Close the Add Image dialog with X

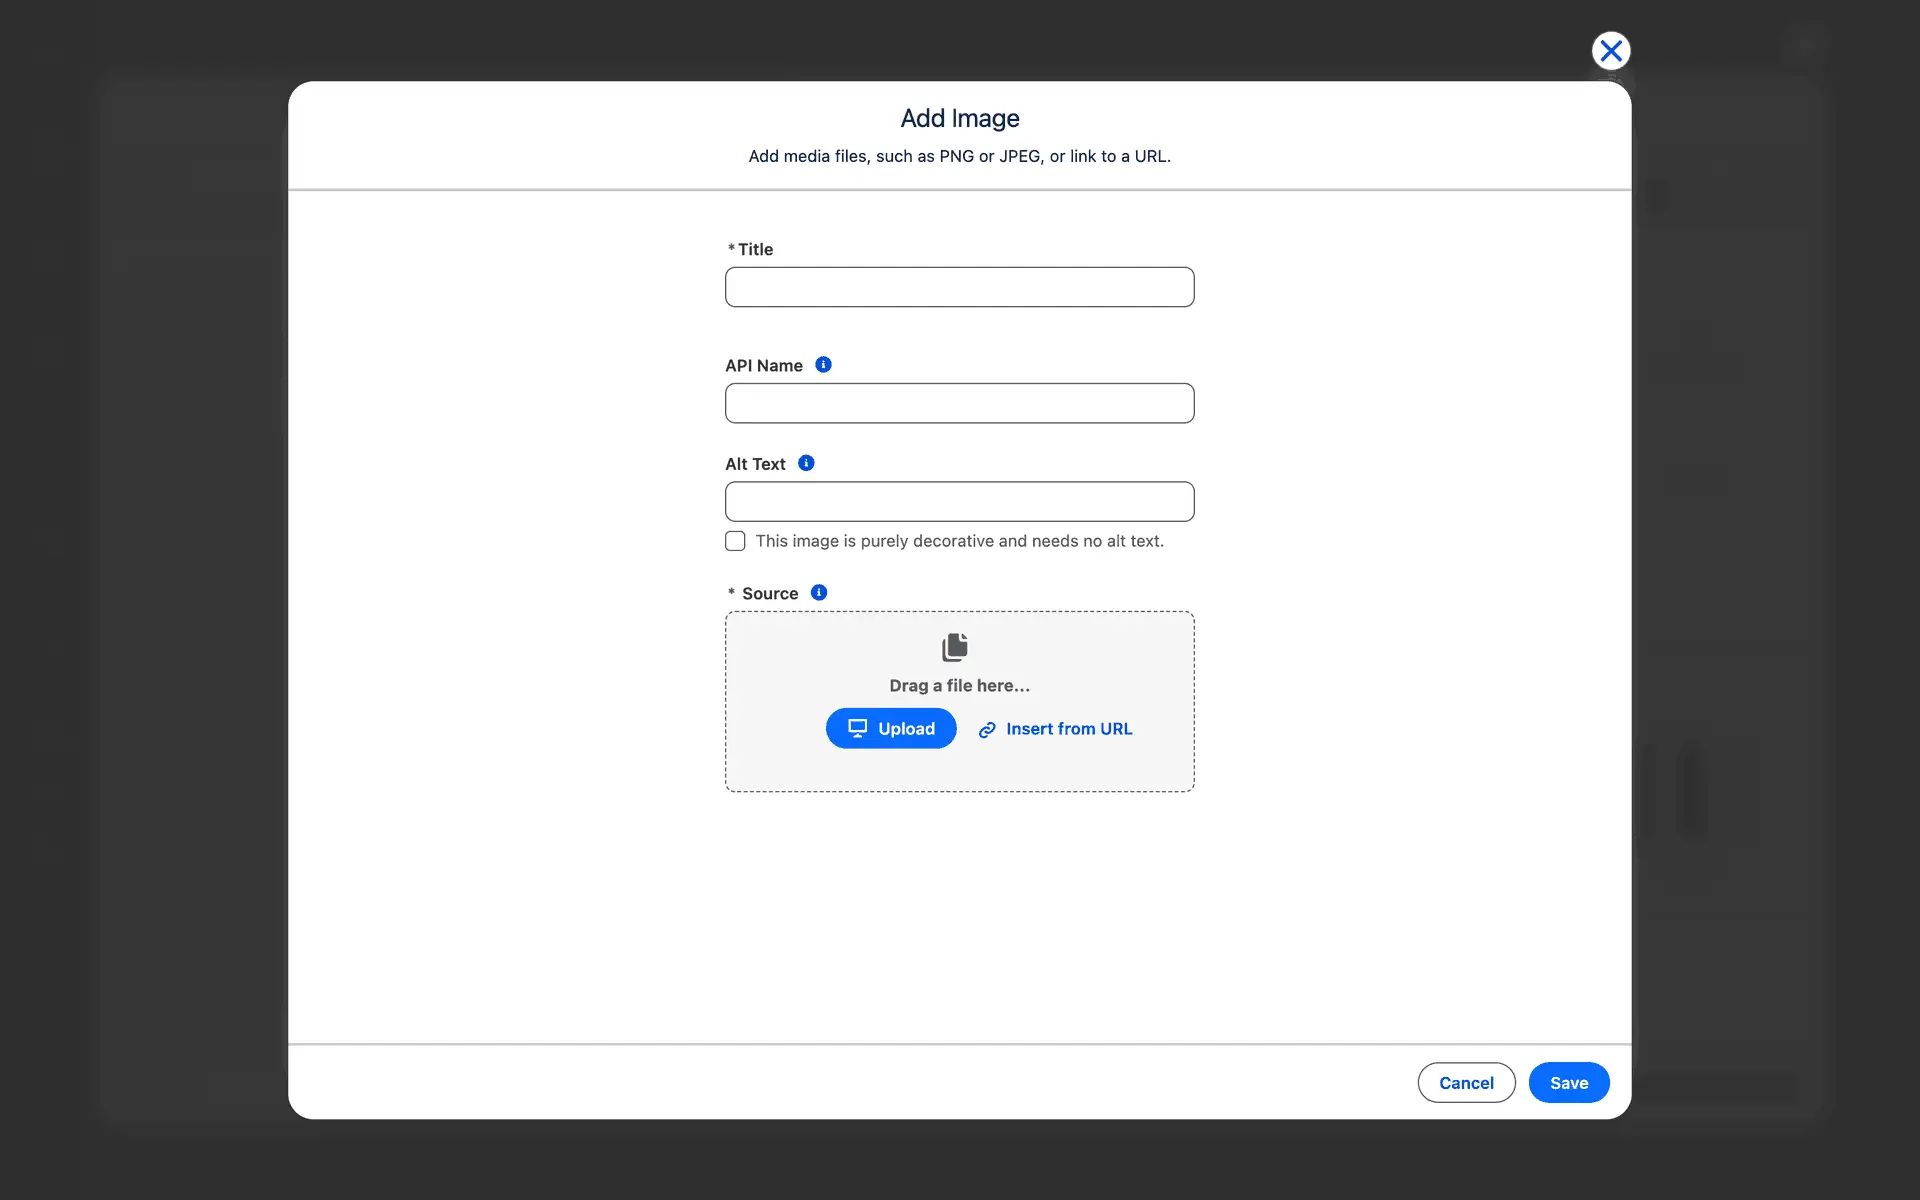coord(1610,51)
